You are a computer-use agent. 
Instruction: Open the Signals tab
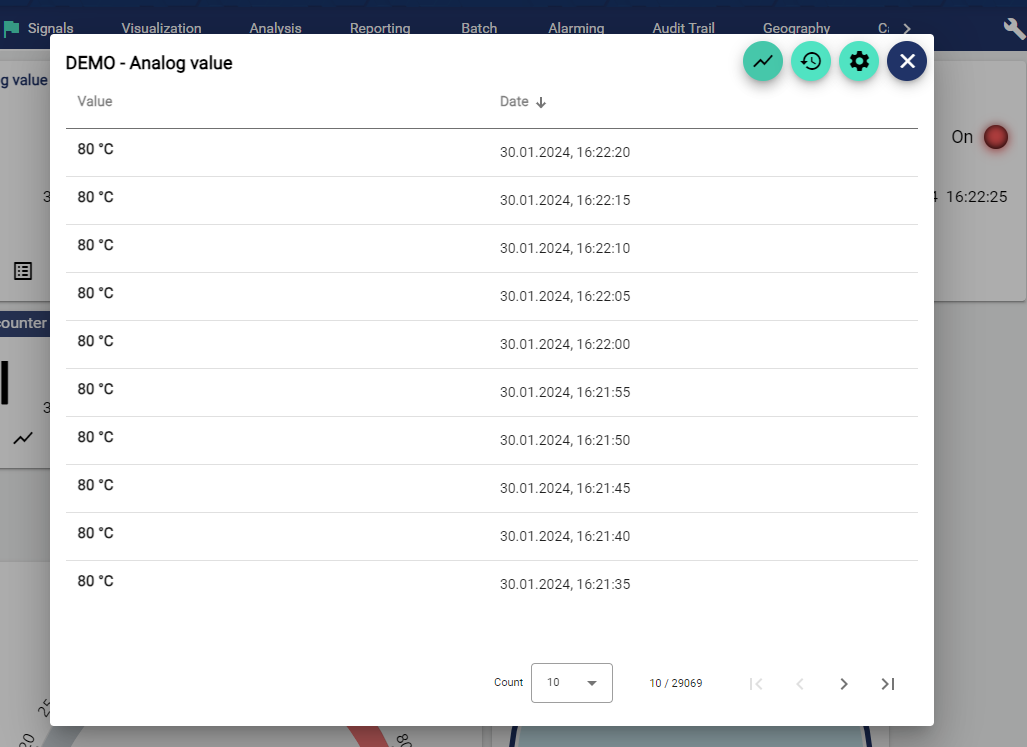[x=50, y=28]
